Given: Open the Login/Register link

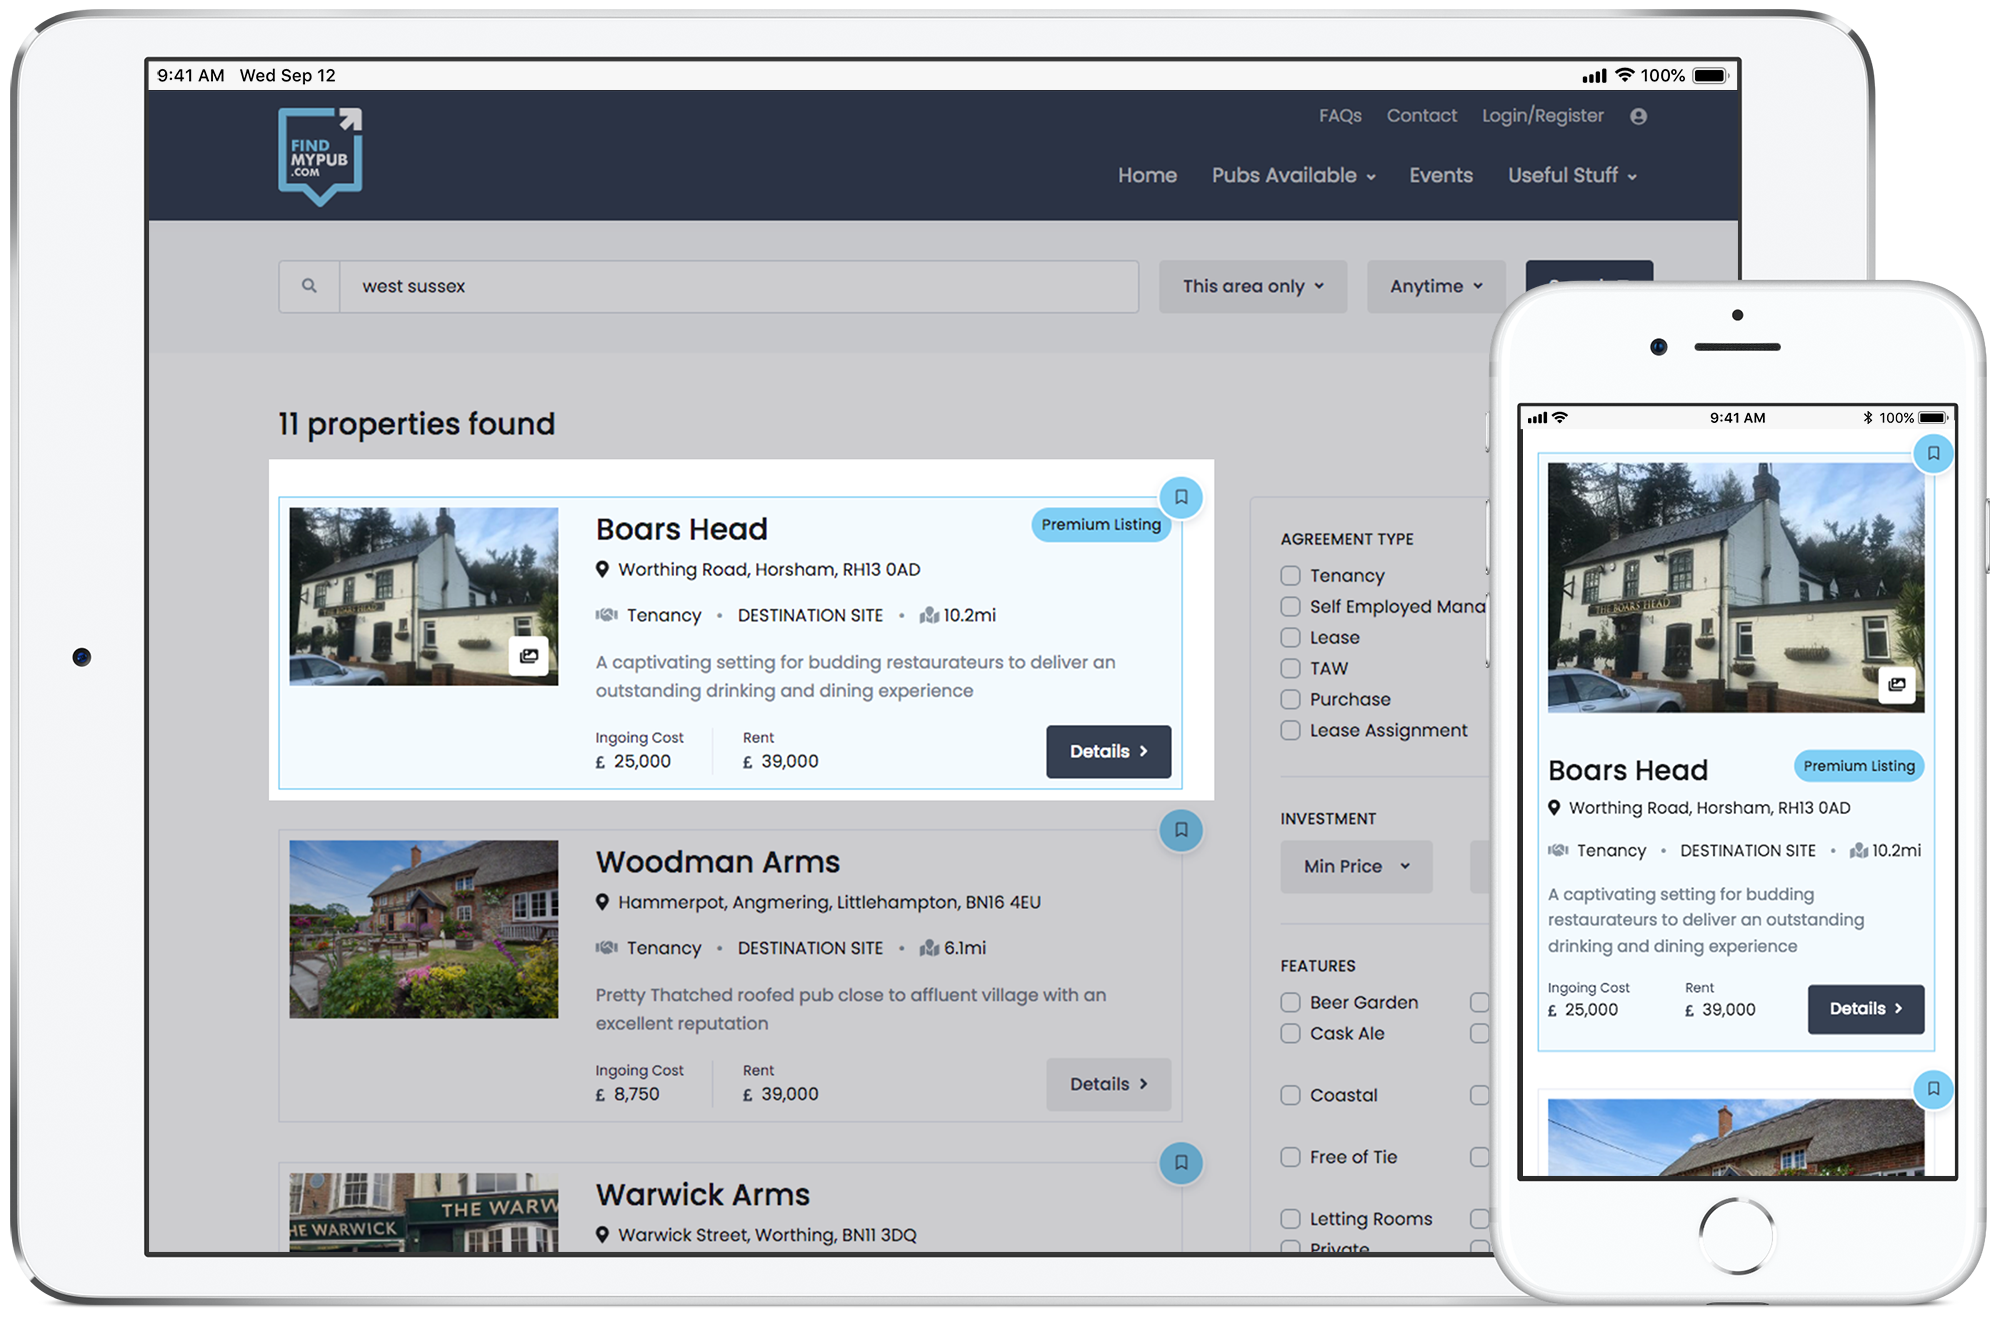Looking at the screenshot, I should tap(1542, 116).
